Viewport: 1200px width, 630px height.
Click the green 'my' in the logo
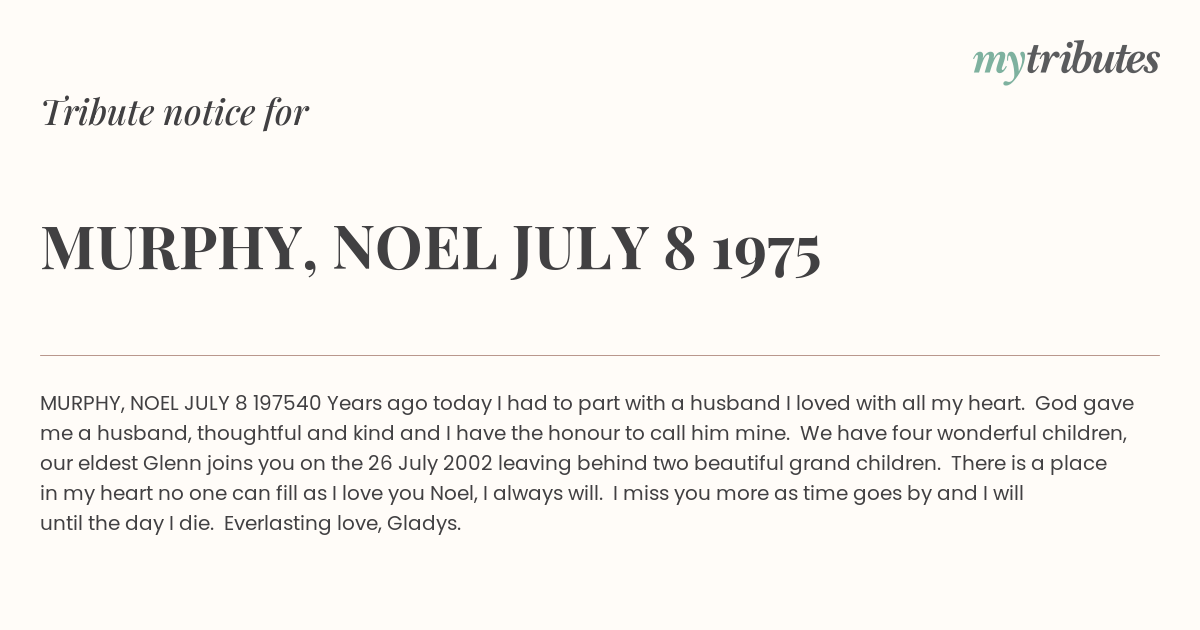coord(998,63)
